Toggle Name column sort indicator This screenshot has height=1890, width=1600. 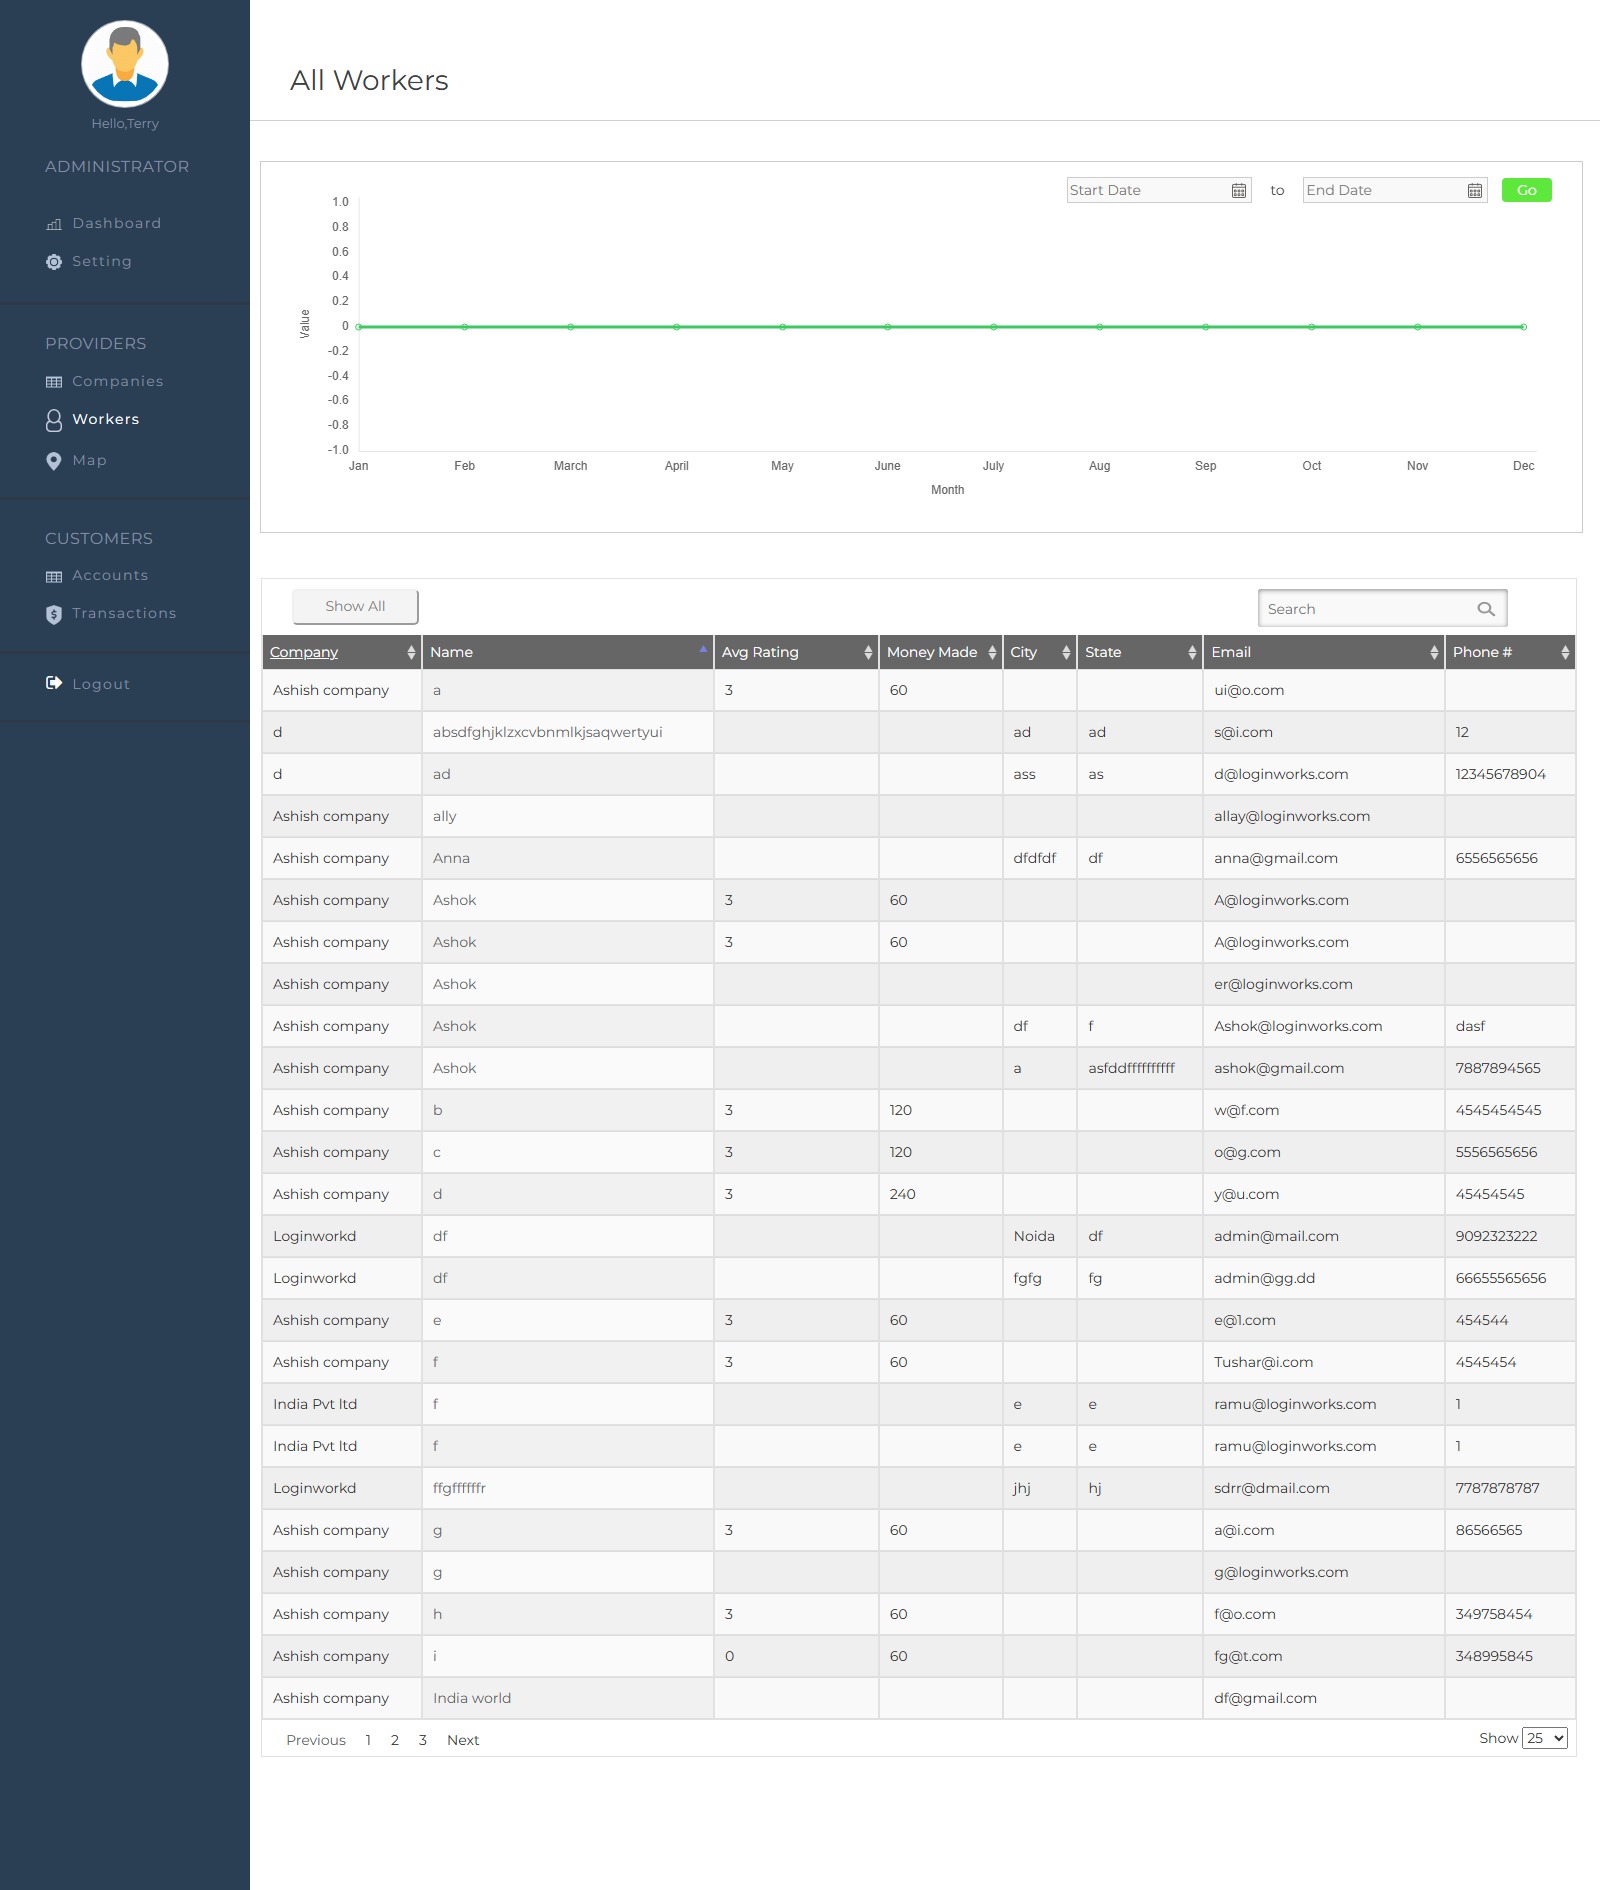pyautogui.click(x=703, y=649)
